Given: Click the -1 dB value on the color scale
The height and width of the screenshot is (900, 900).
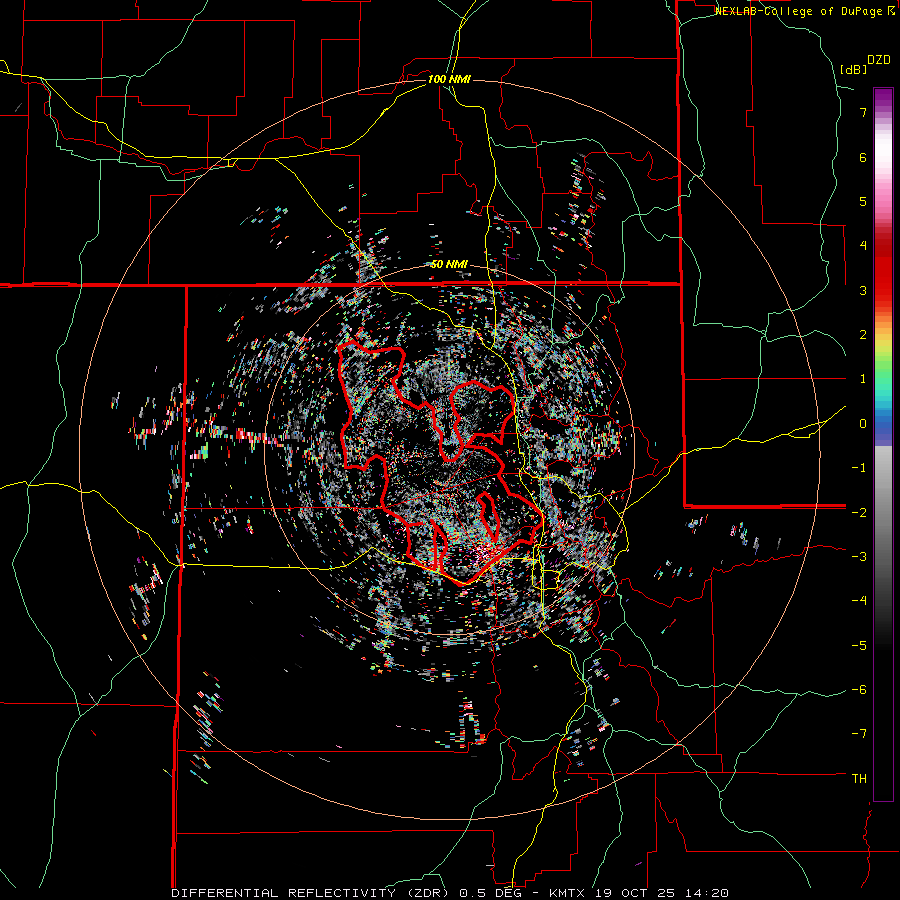Looking at the screenshot, I should click(x=859, y=468).
